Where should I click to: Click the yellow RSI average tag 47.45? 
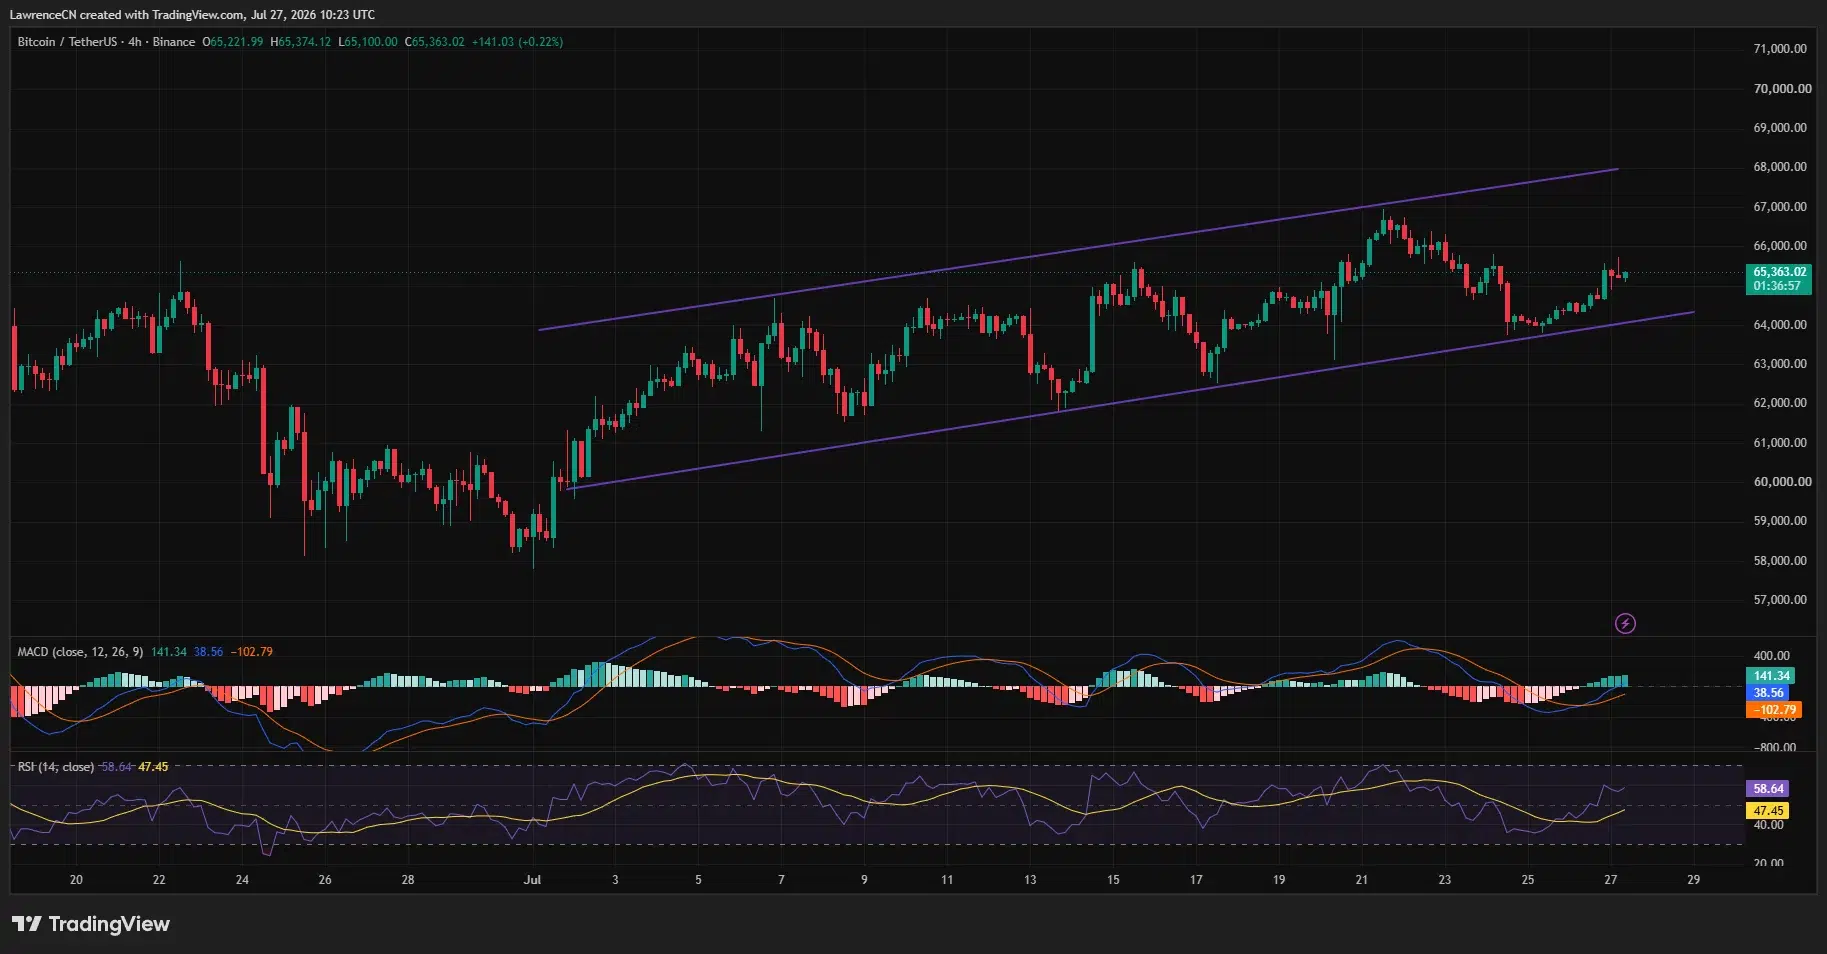pos(1768,811)
